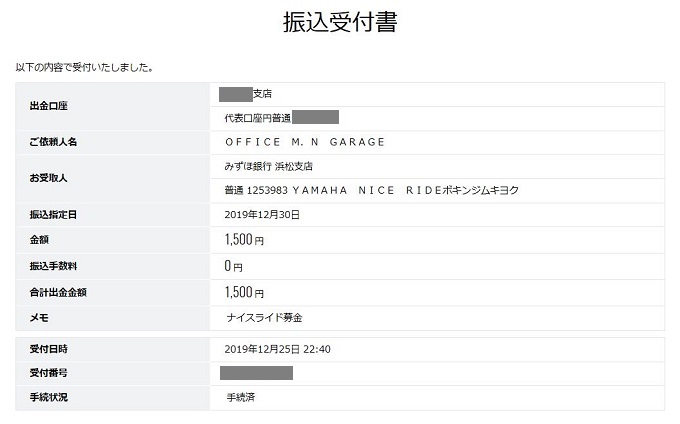680x424 pixels.
Task: Click the 0円 transfer fee value
Action: click(x=233, y=267)
